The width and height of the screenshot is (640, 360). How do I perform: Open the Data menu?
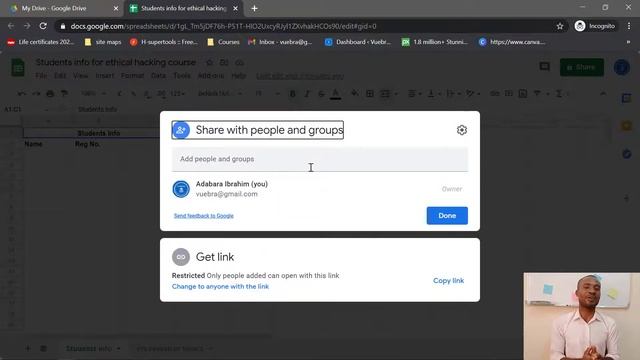coord(158,76)
